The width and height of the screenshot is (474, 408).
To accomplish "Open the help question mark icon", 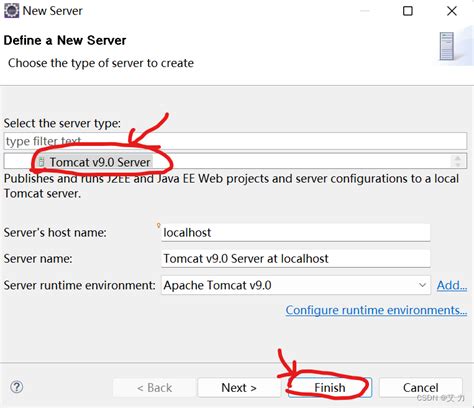I will [x=17, y=387].
